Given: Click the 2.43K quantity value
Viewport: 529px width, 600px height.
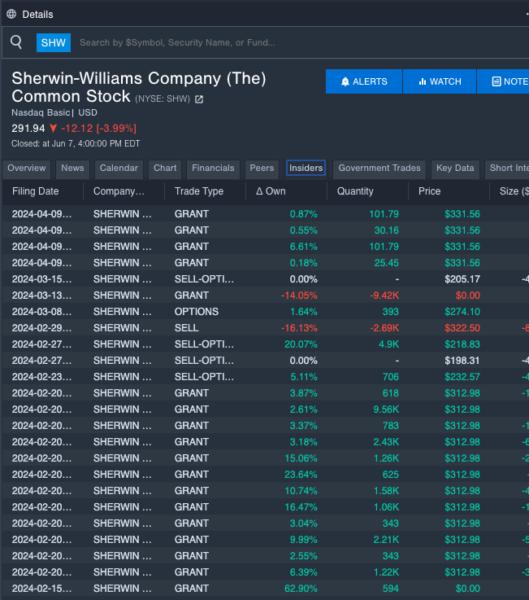Looking at the screenshot, I should click(386, 442).
